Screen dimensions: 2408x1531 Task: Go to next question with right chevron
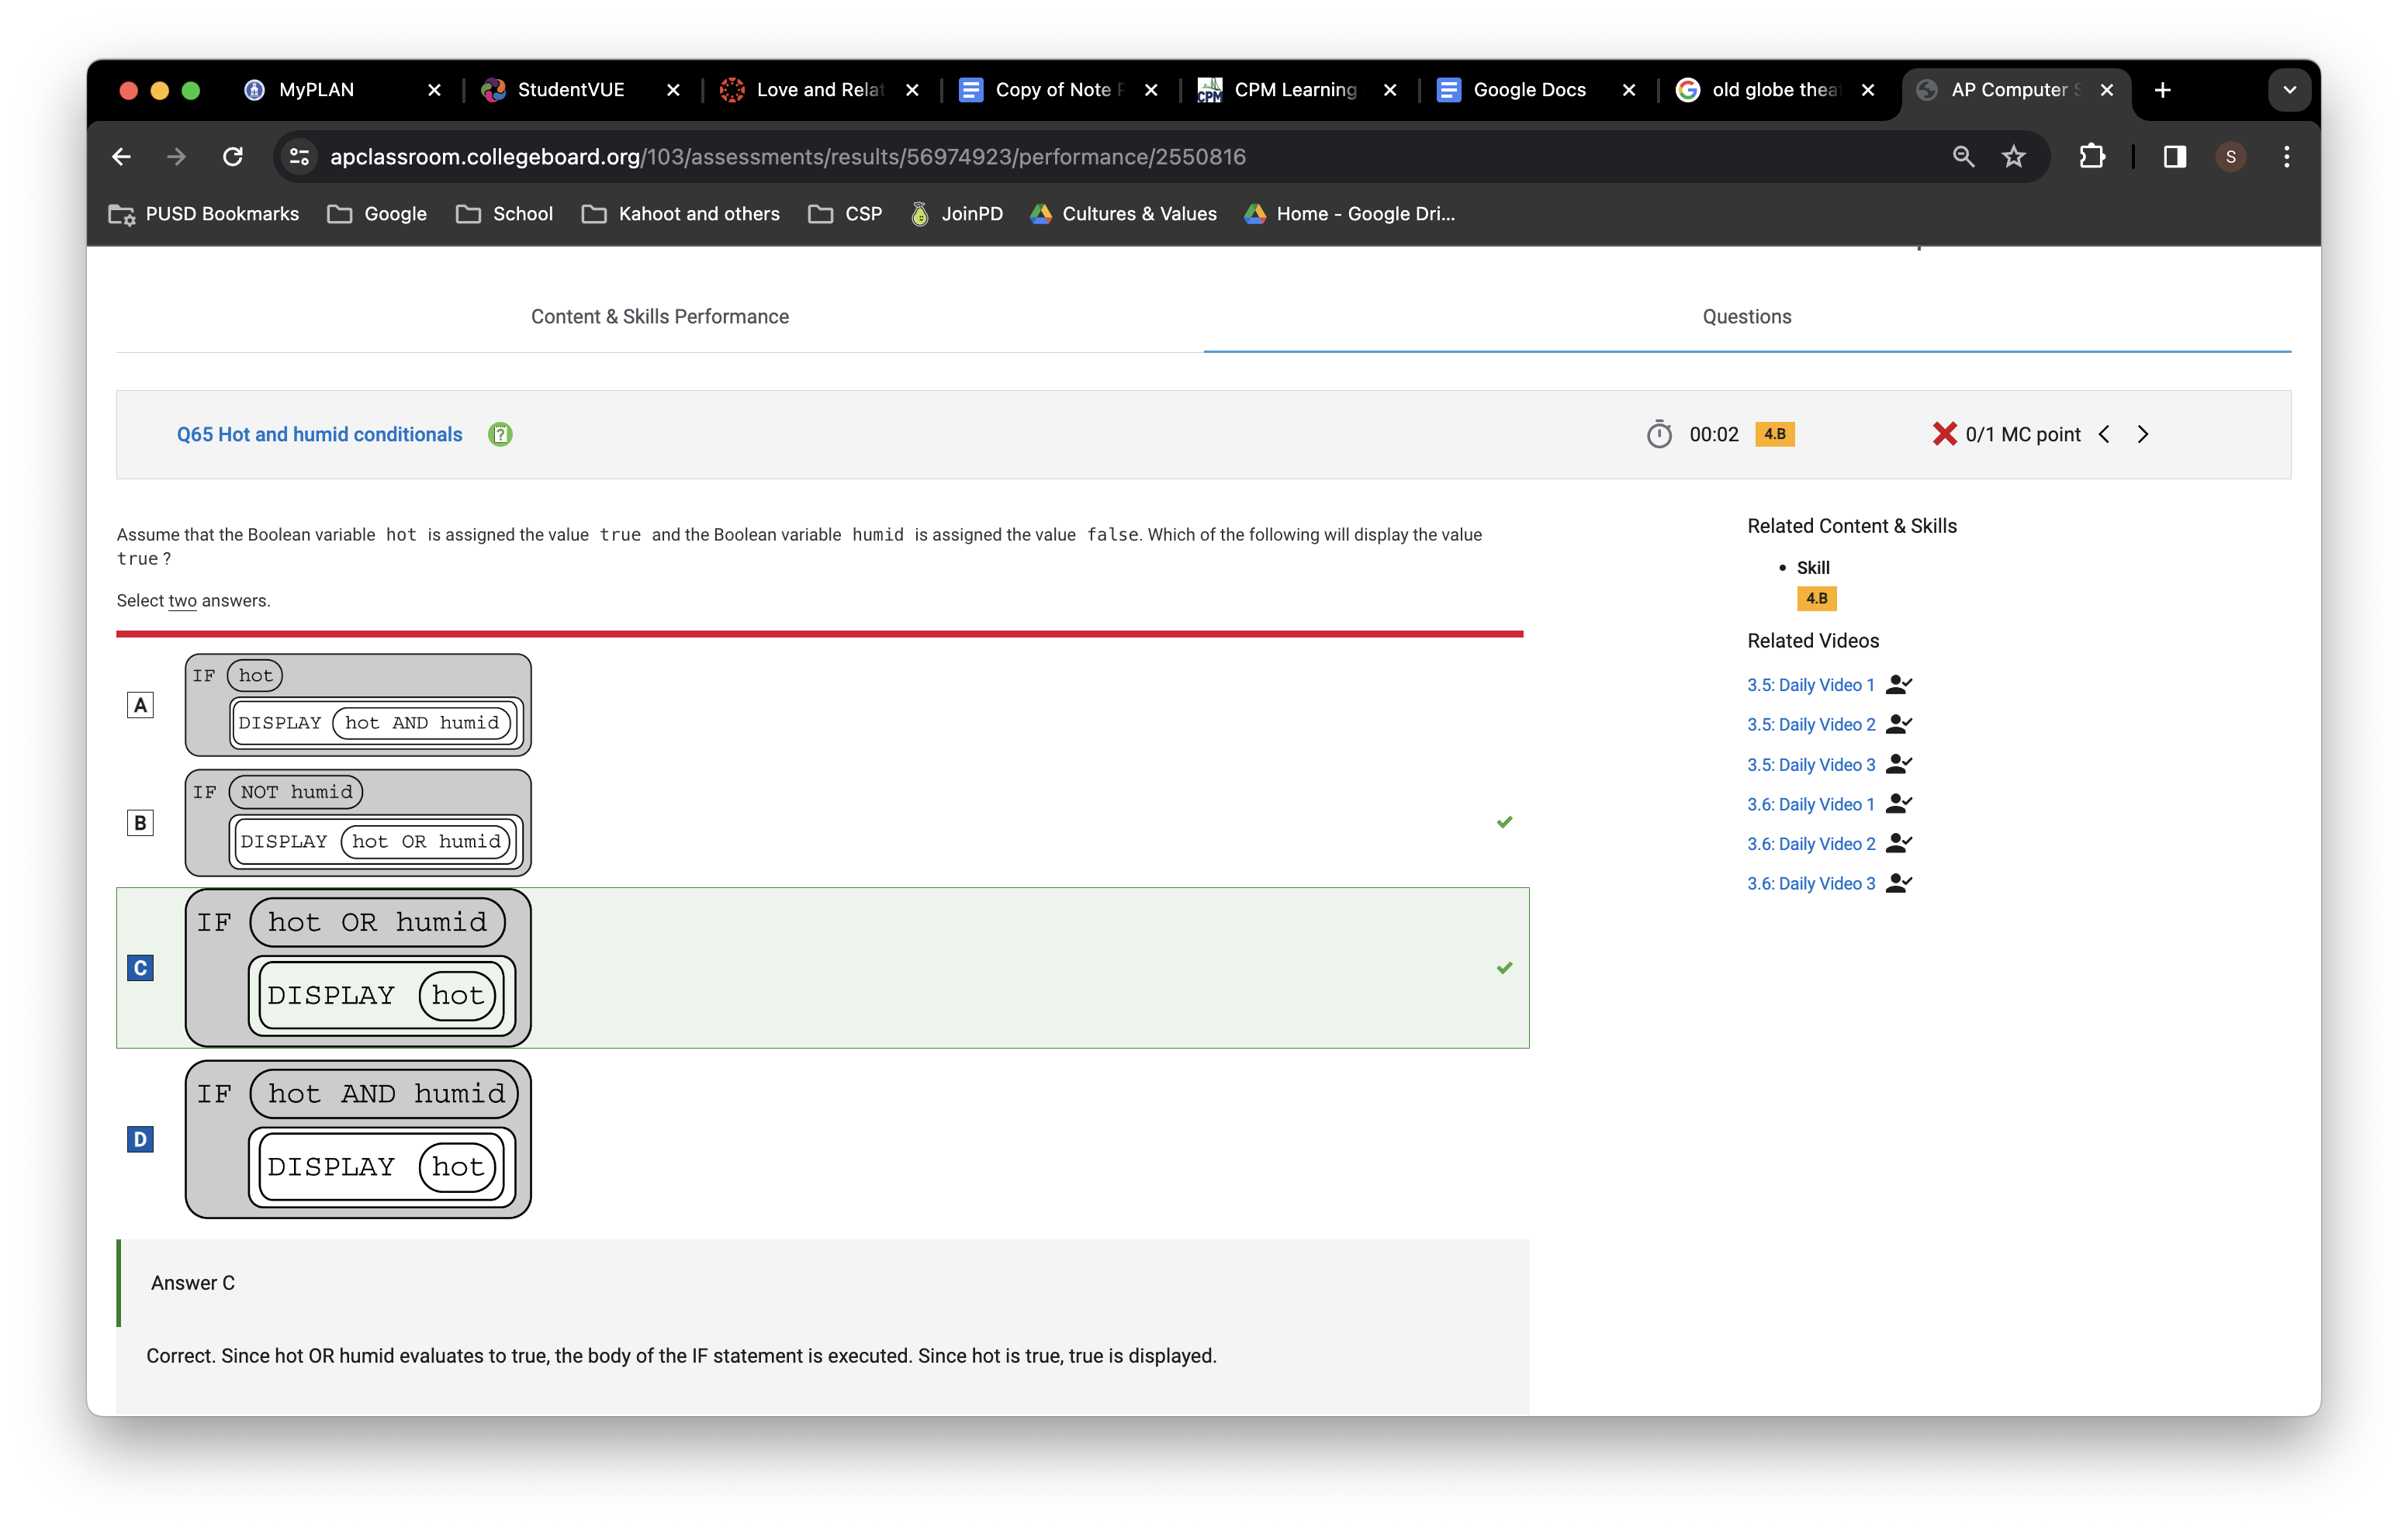pos(2143,434)
